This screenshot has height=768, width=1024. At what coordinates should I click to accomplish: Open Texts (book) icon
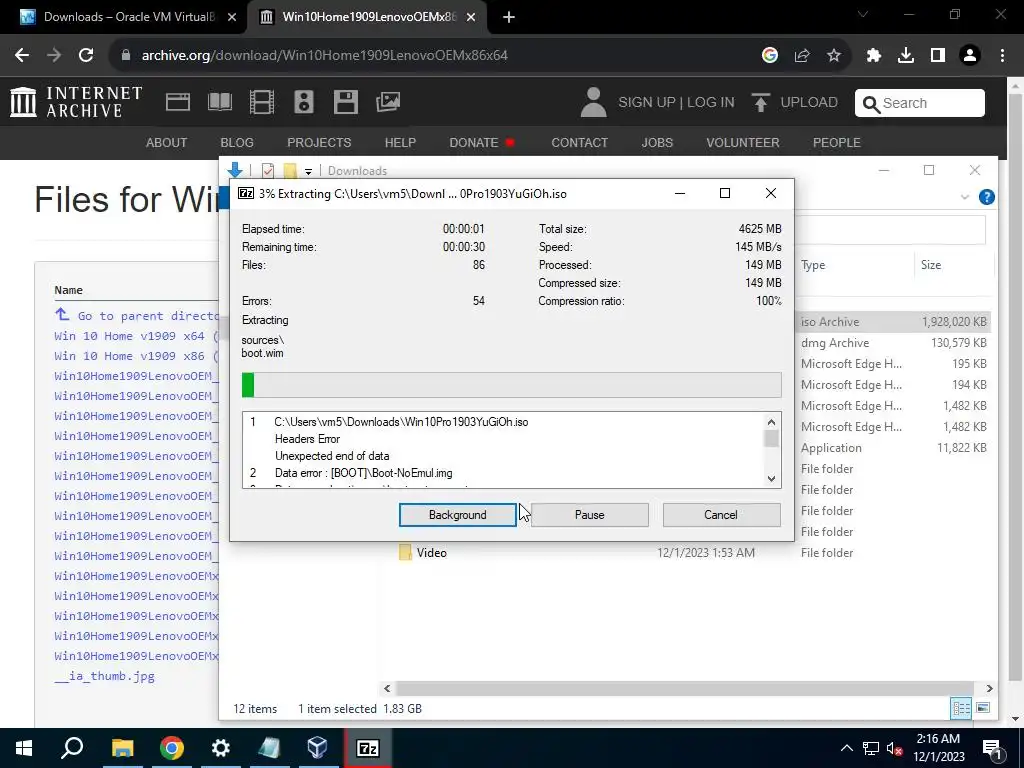219,102
